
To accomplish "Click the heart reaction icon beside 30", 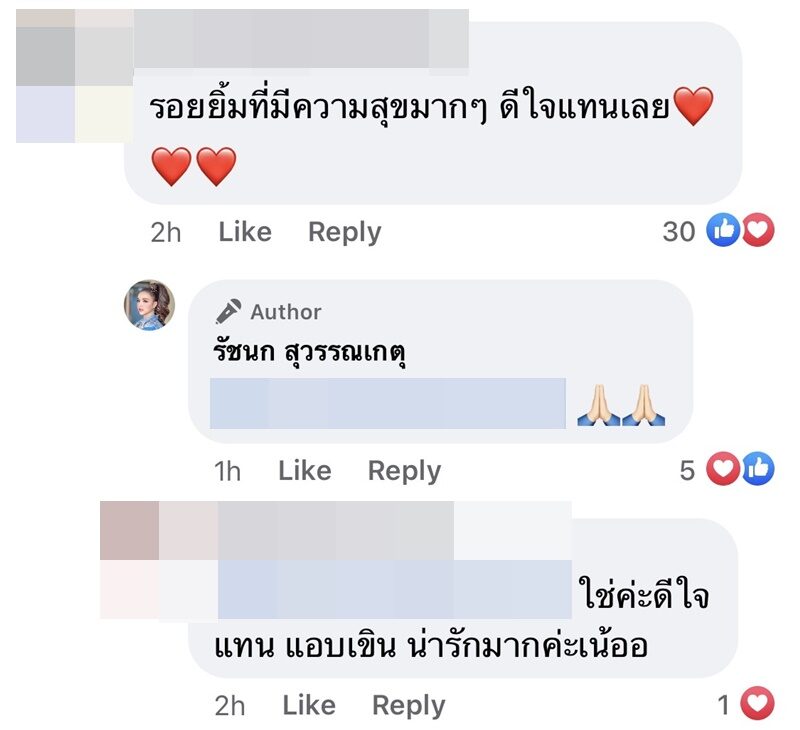I will pos(759,232).
